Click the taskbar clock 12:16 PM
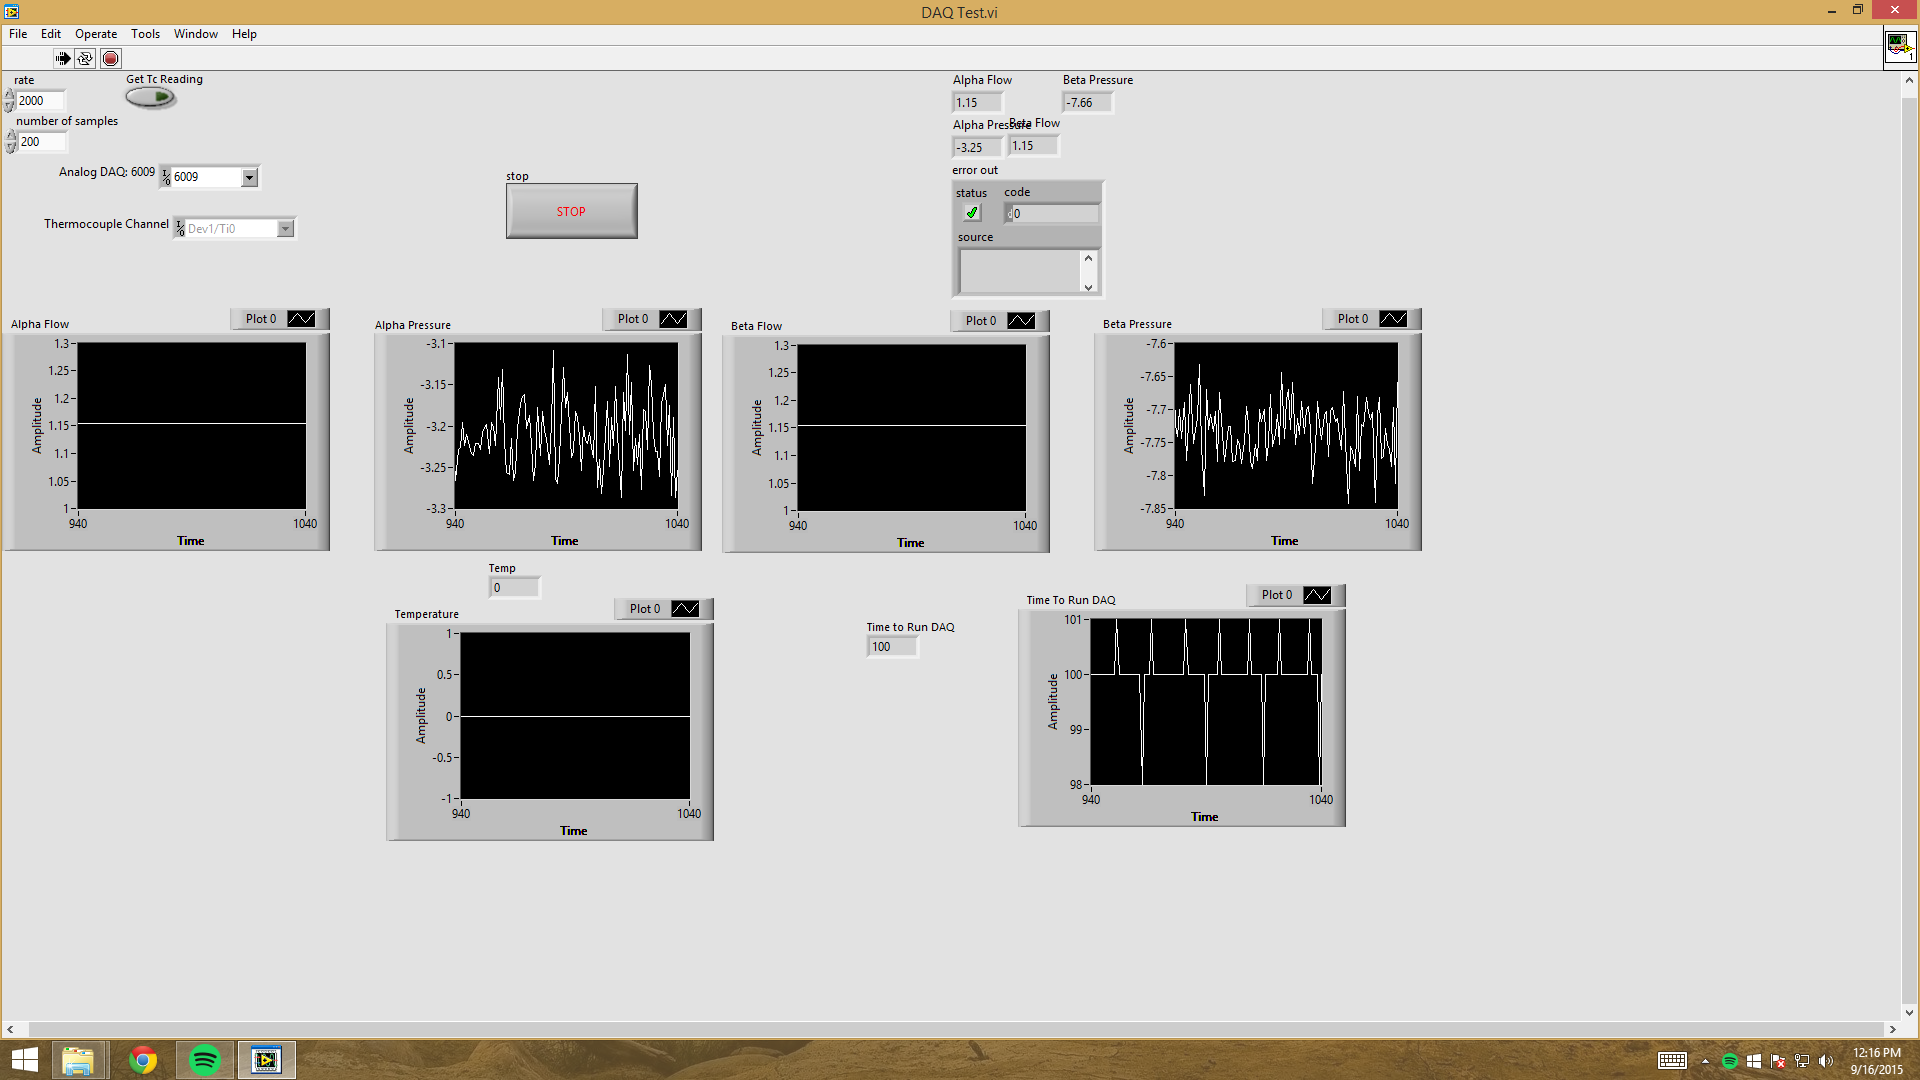 (x=1876, y=1053)
